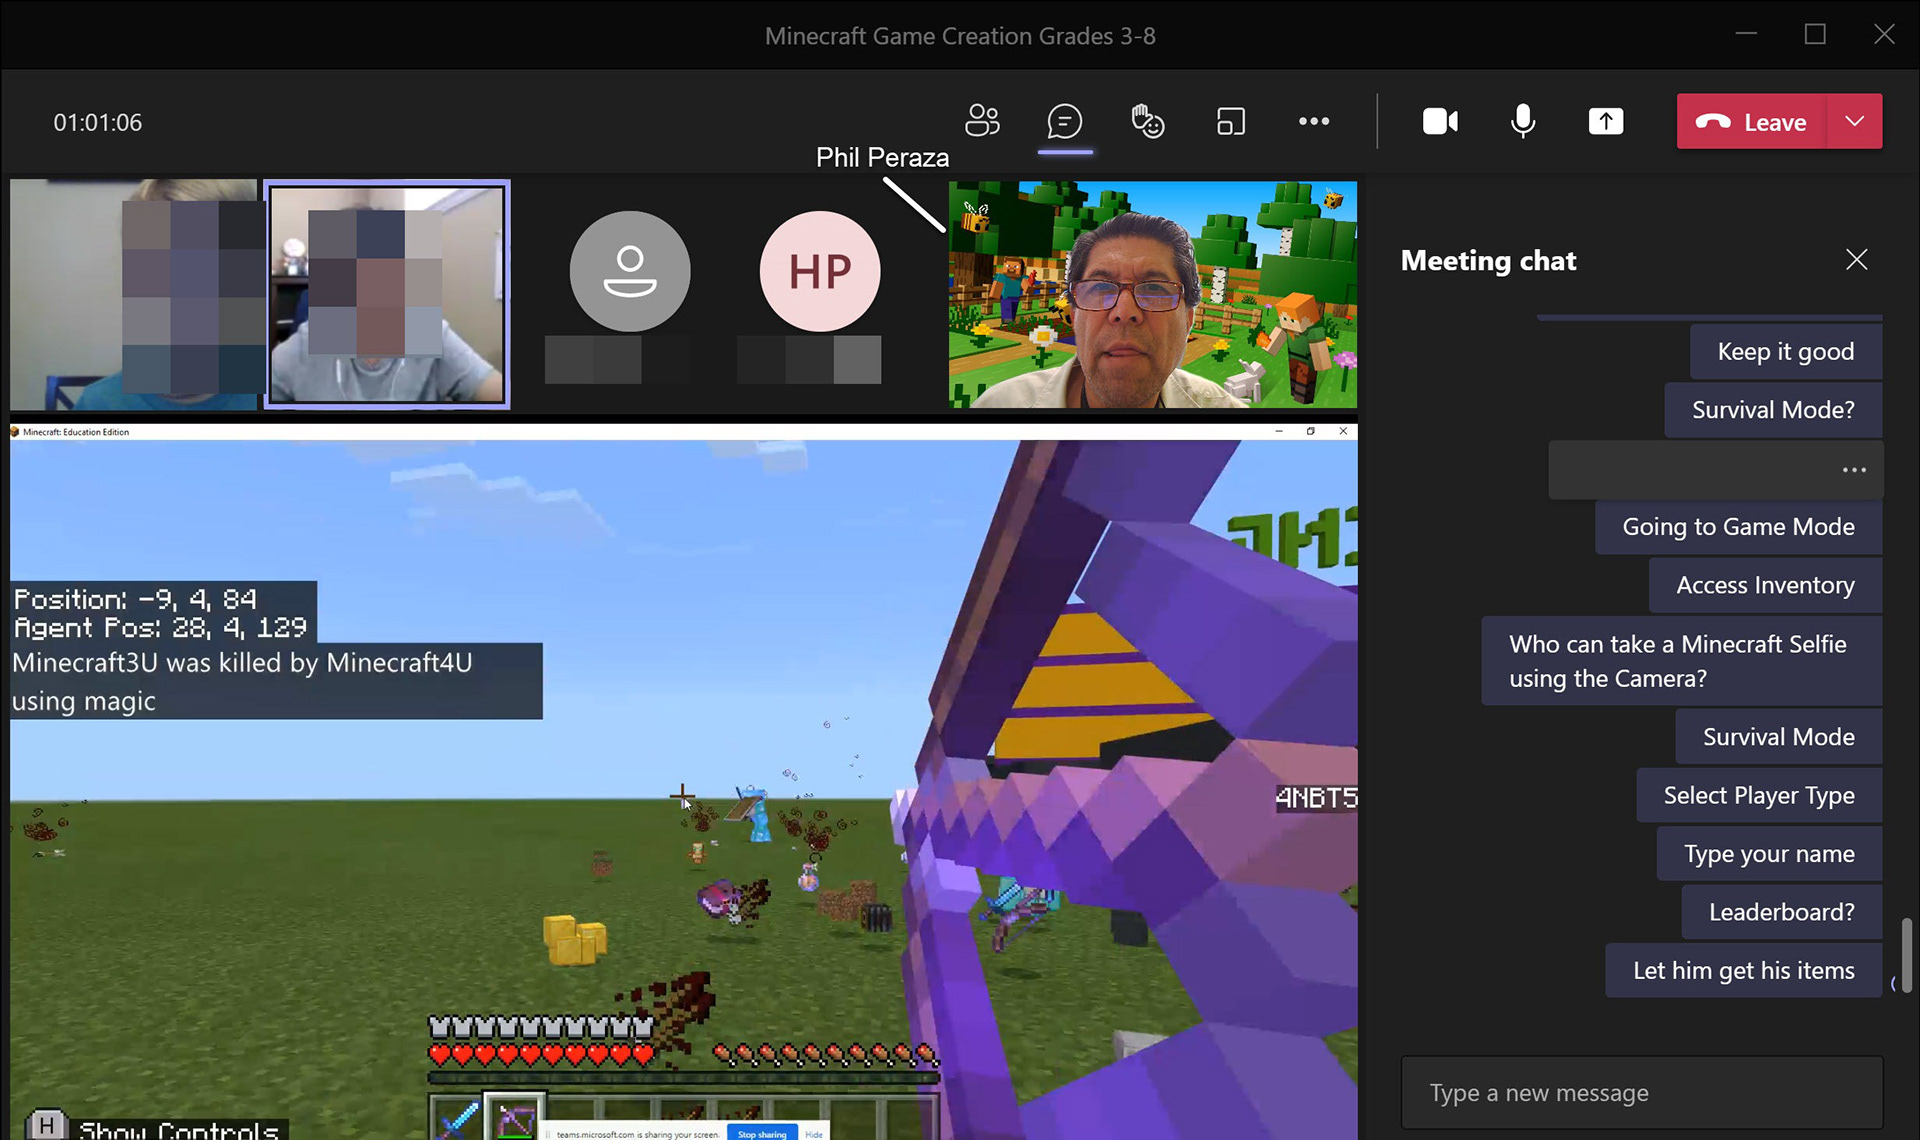Click the Type a new message field
The width and height of the screenshot is (1920, 1140).
click(x=1640, y=1092)
